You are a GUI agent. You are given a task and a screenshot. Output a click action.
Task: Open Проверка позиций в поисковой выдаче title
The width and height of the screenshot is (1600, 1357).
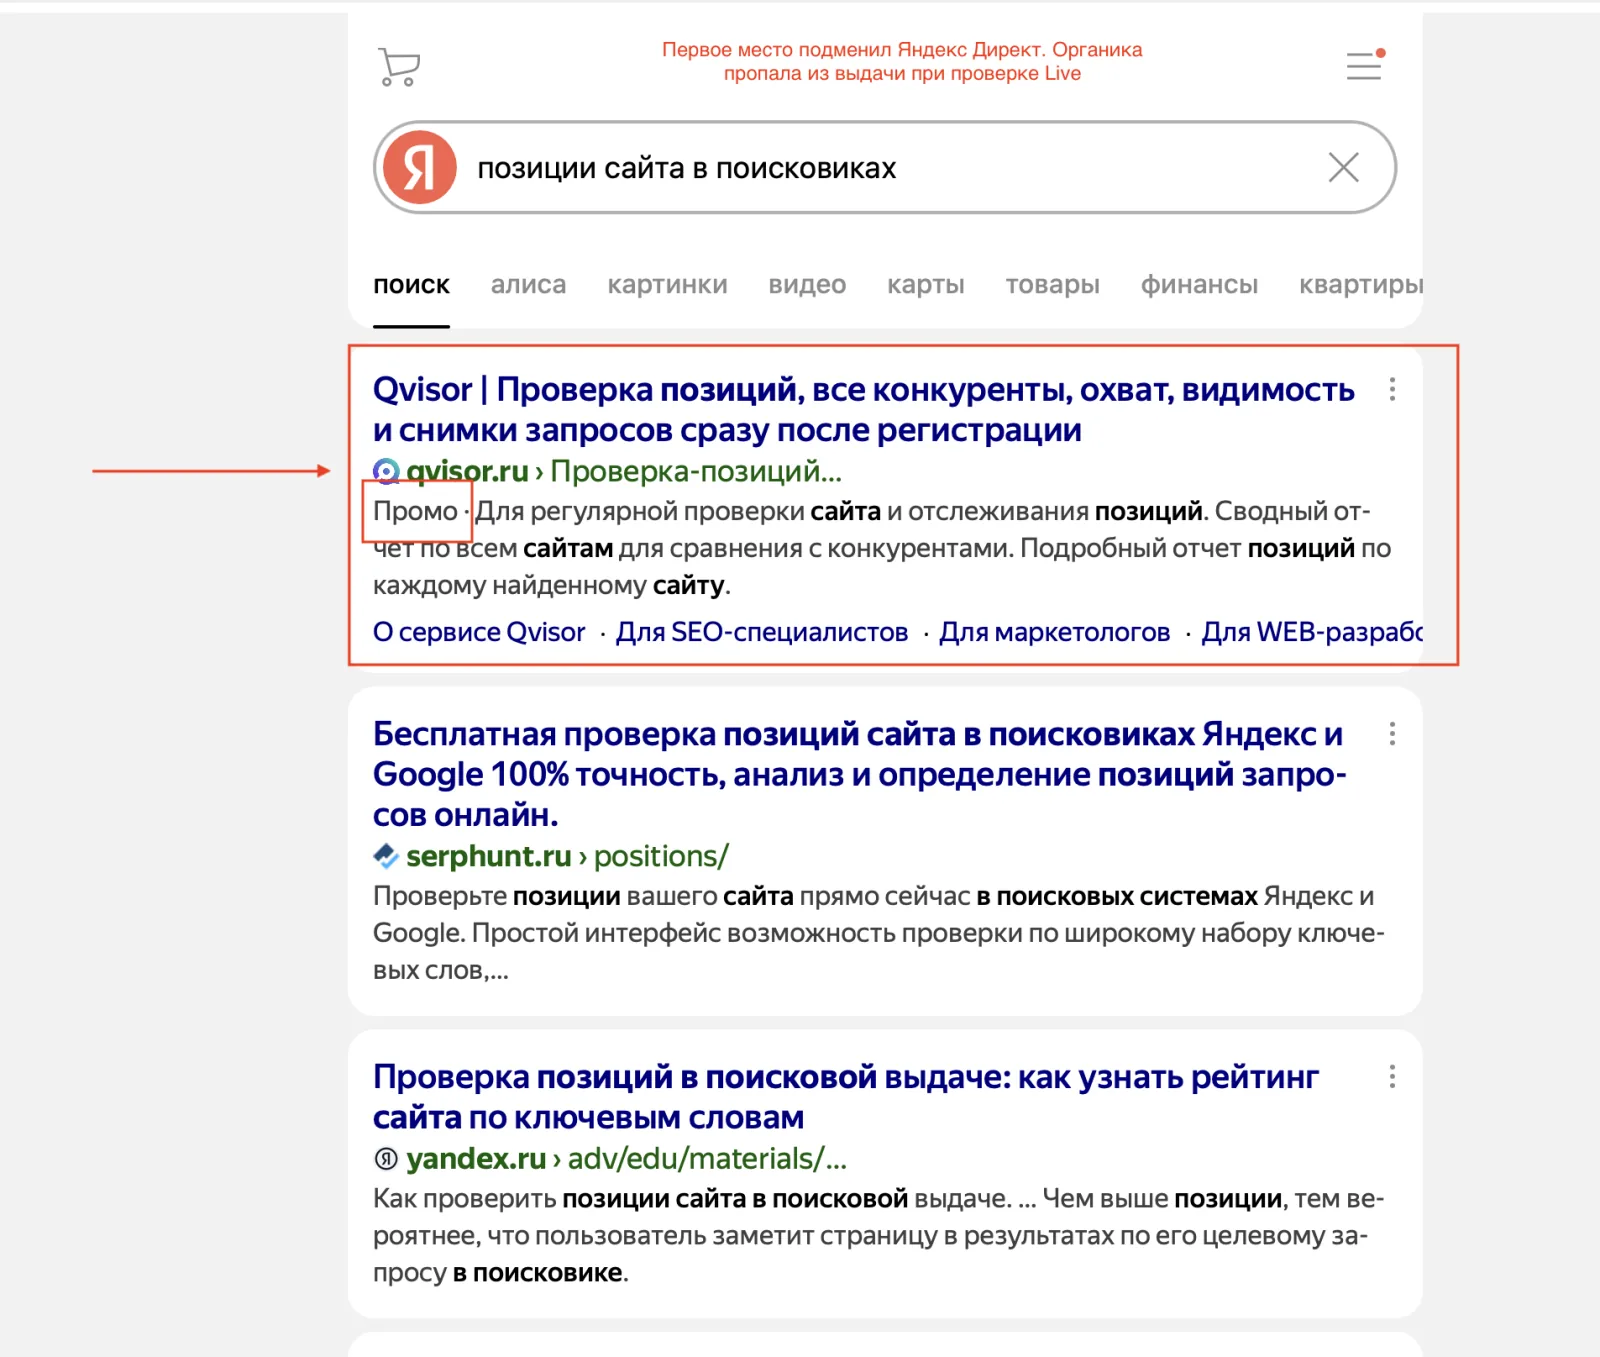pyautogui.click(x=846, y=1097)
